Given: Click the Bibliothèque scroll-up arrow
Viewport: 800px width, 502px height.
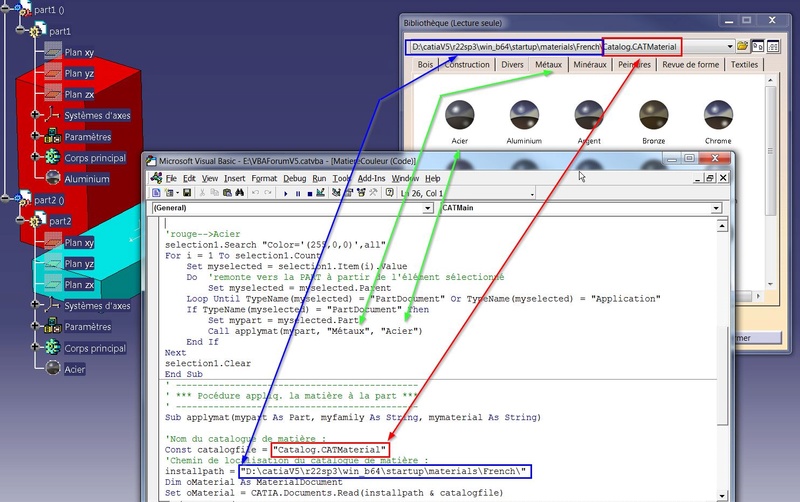Looking at the screenshot, I should click(770, 80).
